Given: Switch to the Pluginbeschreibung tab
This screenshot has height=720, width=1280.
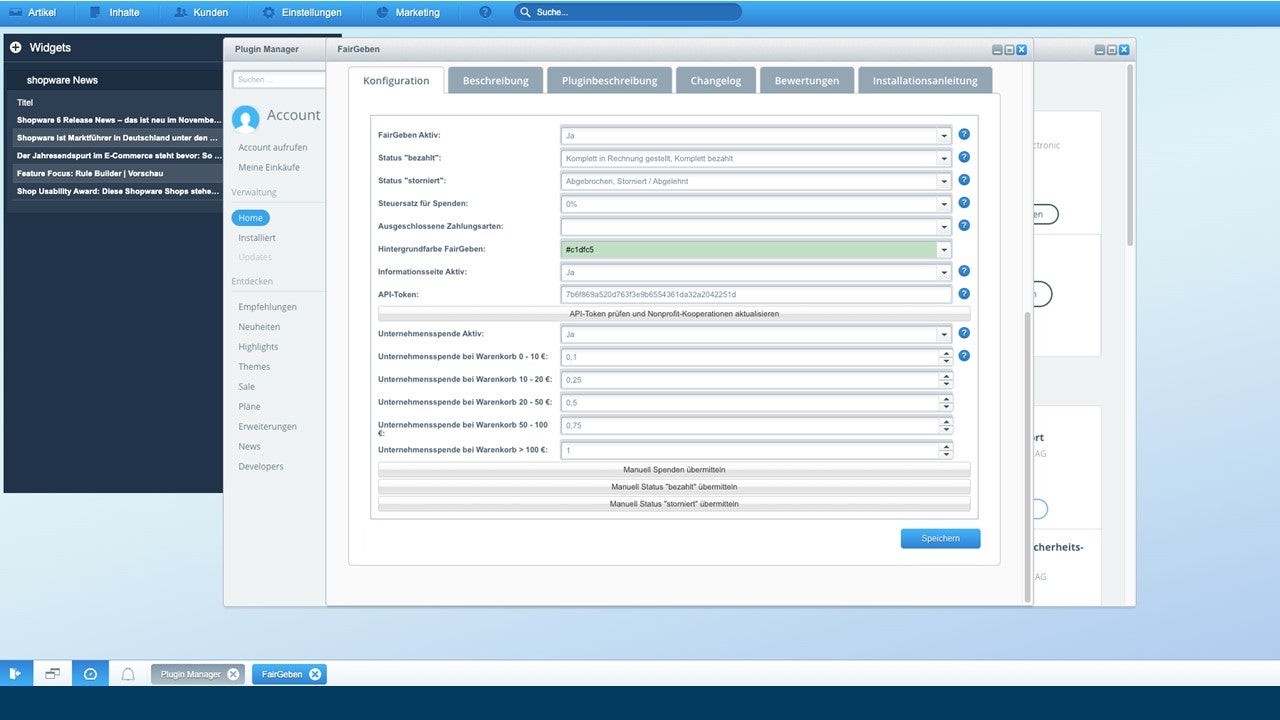Looking at the screenshot, I should coord(609,80).
